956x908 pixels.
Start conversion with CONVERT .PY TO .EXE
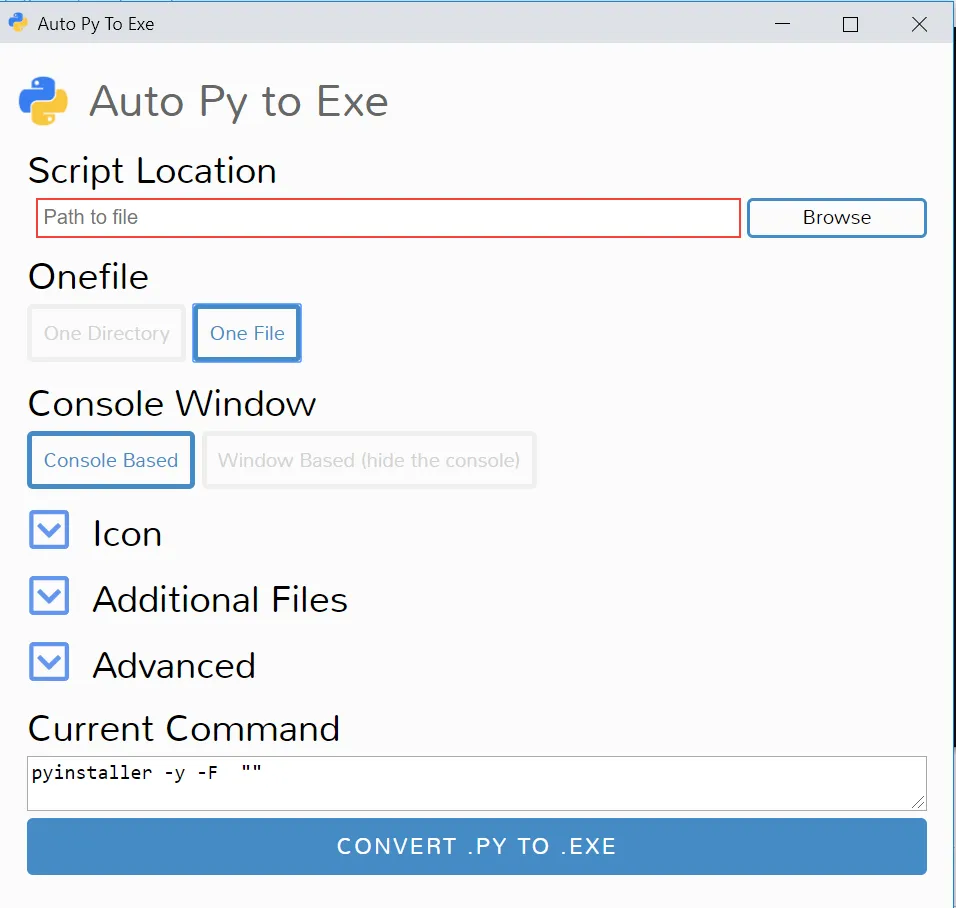coord(477,846)
